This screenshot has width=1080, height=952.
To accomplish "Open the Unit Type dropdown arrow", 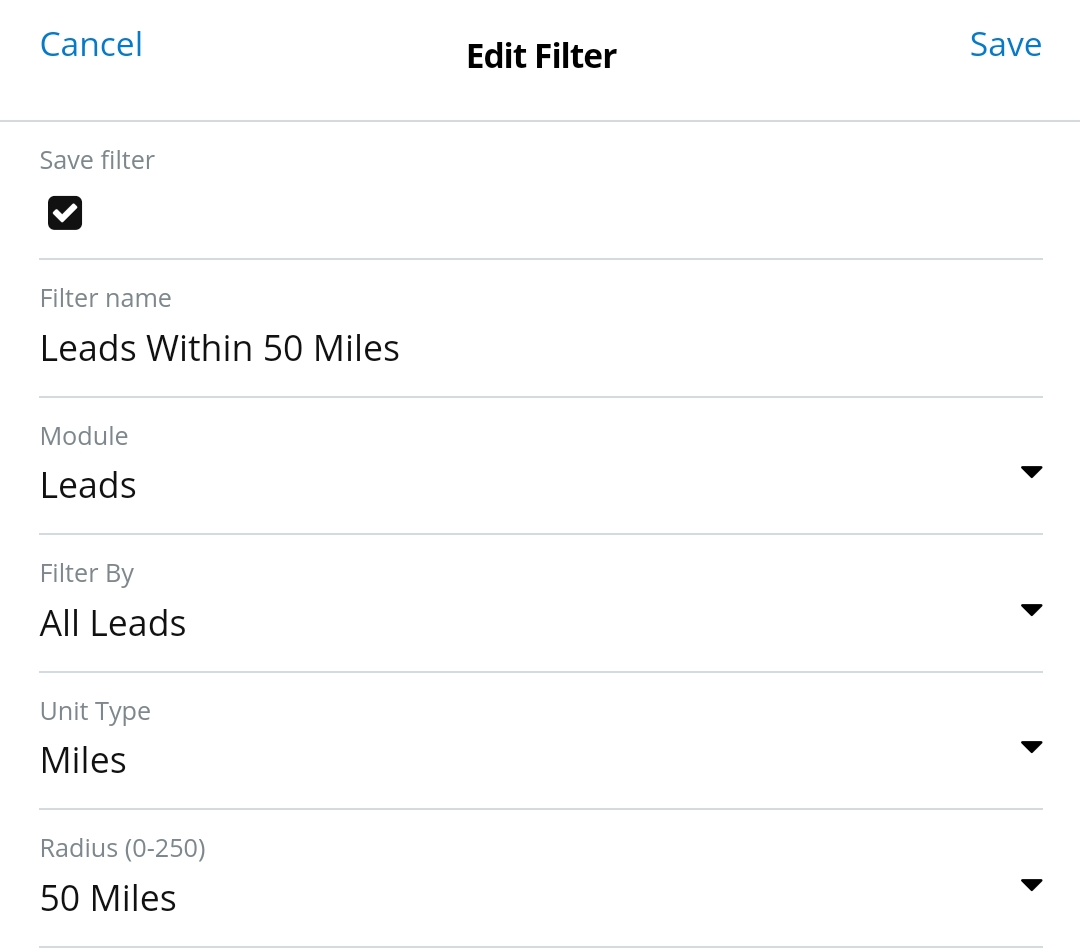I will (x=1031, y=747).
